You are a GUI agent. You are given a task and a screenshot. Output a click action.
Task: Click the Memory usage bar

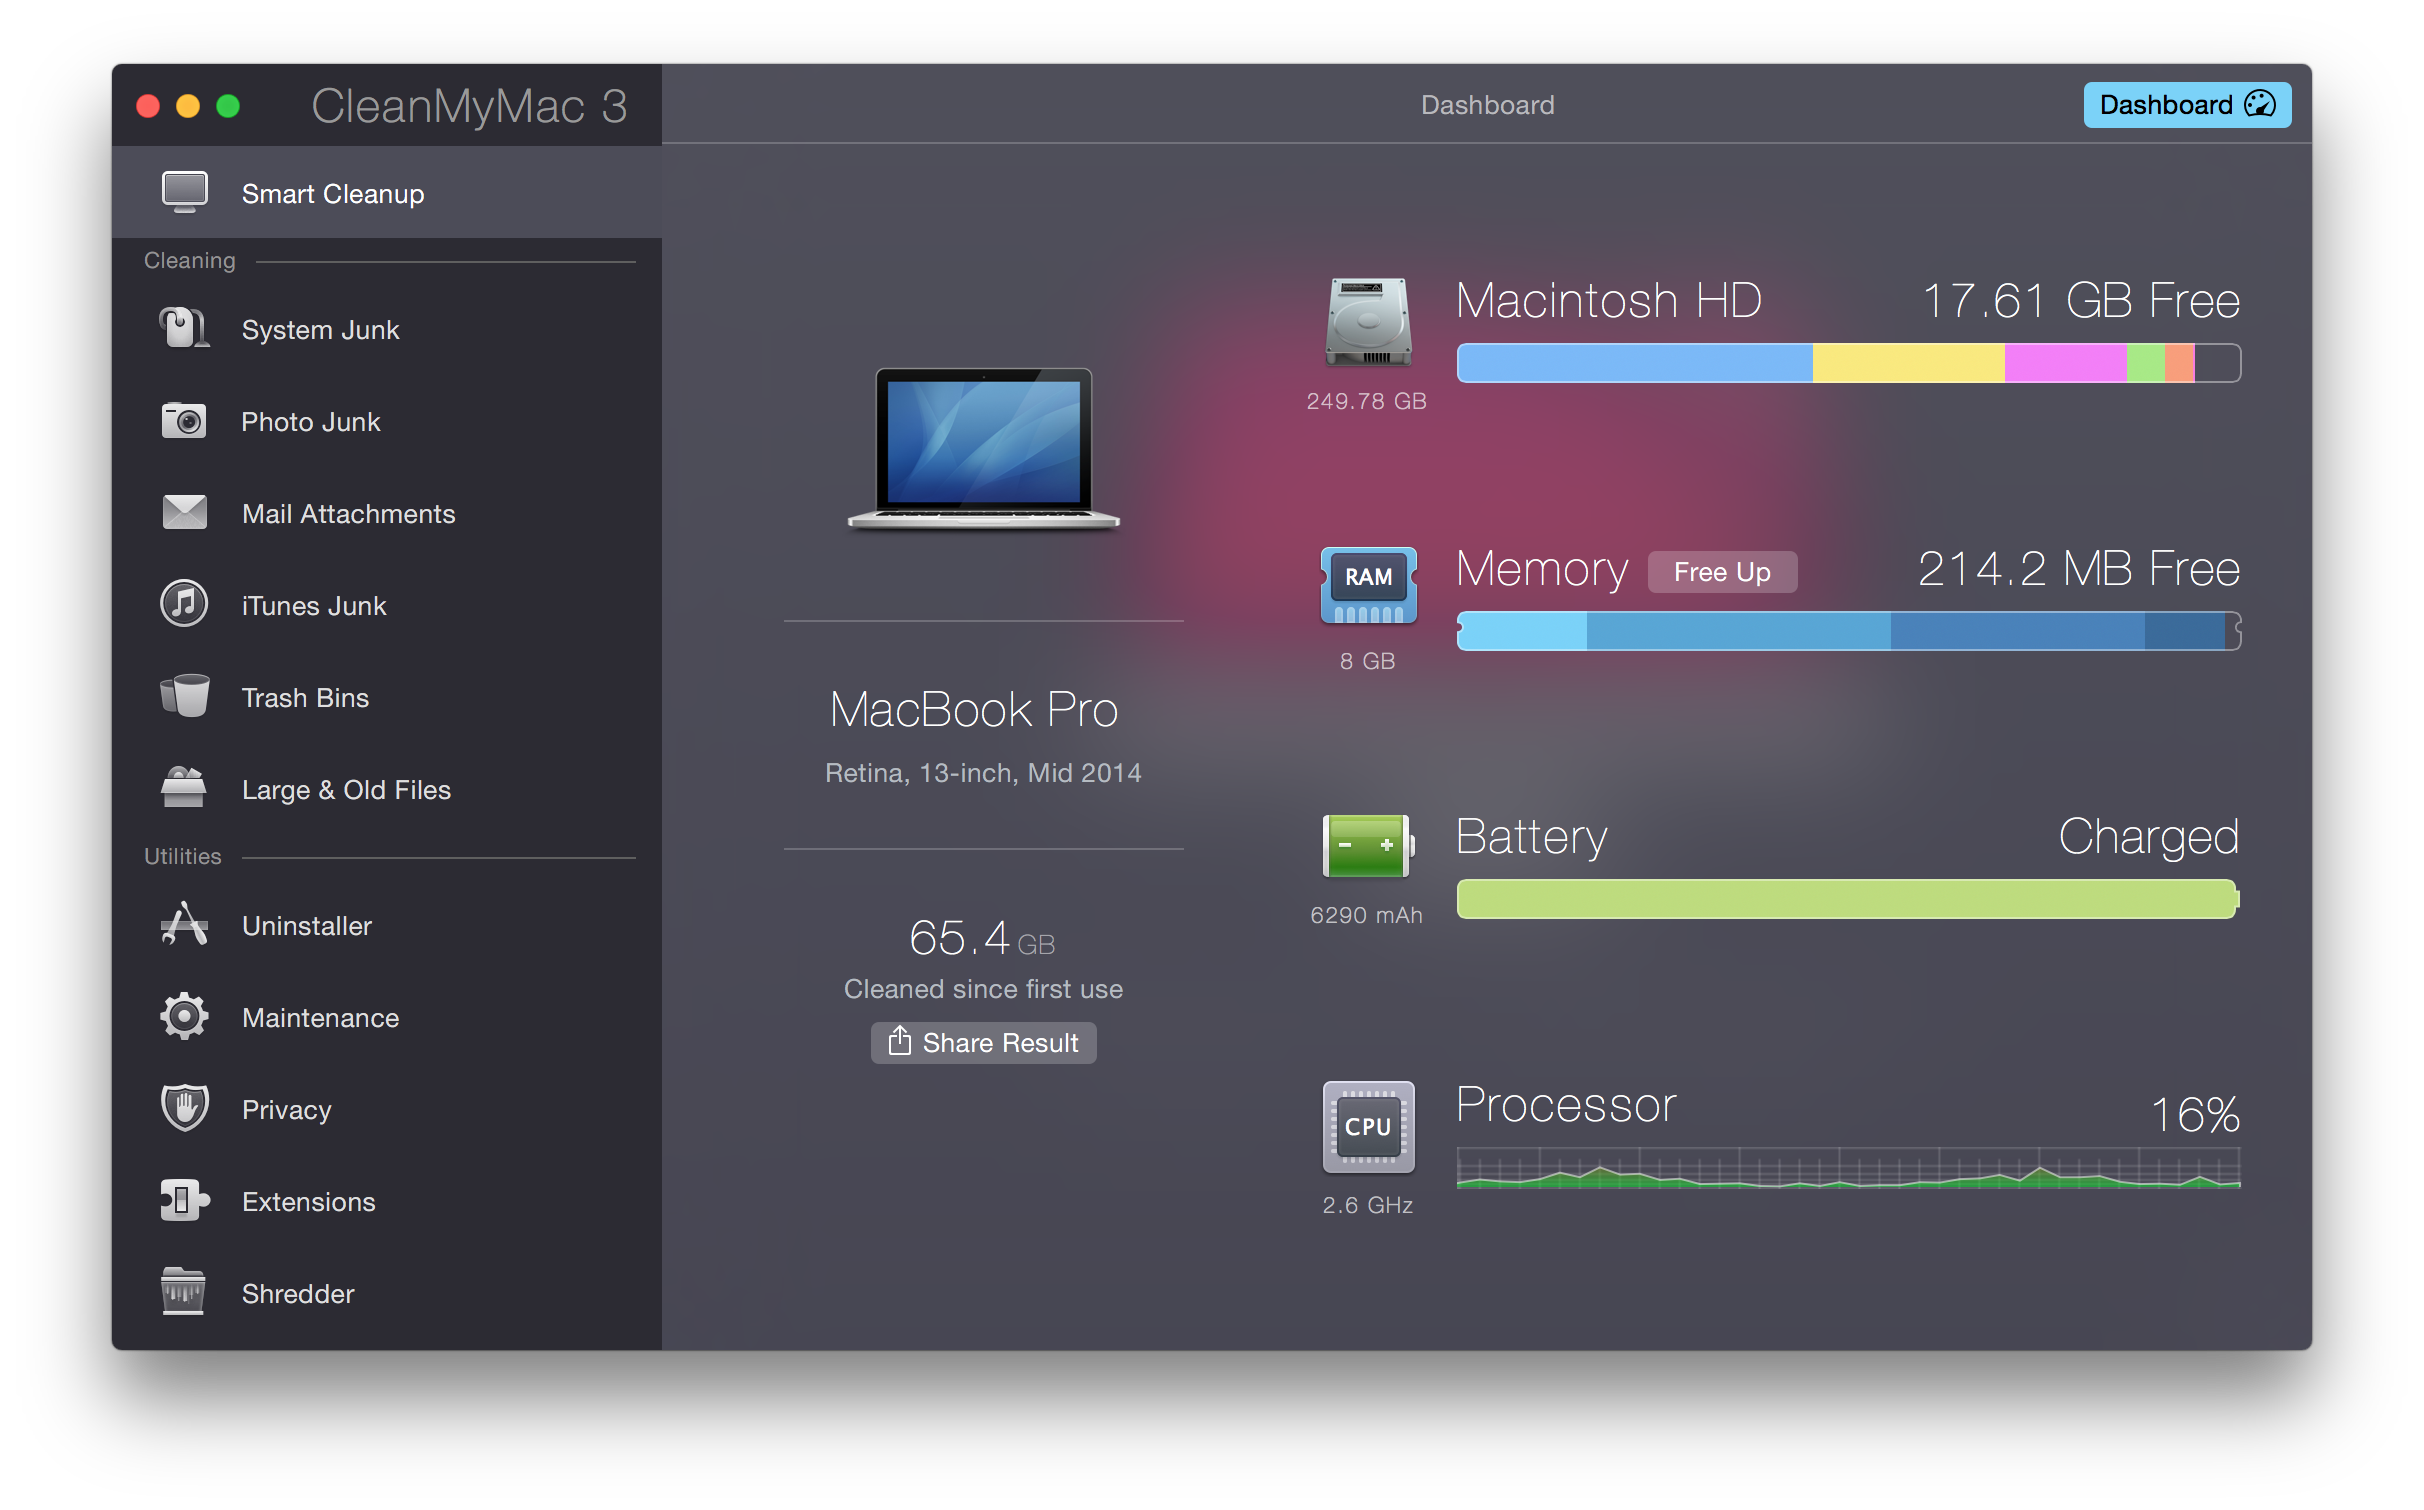click(x=1848, y=631)
